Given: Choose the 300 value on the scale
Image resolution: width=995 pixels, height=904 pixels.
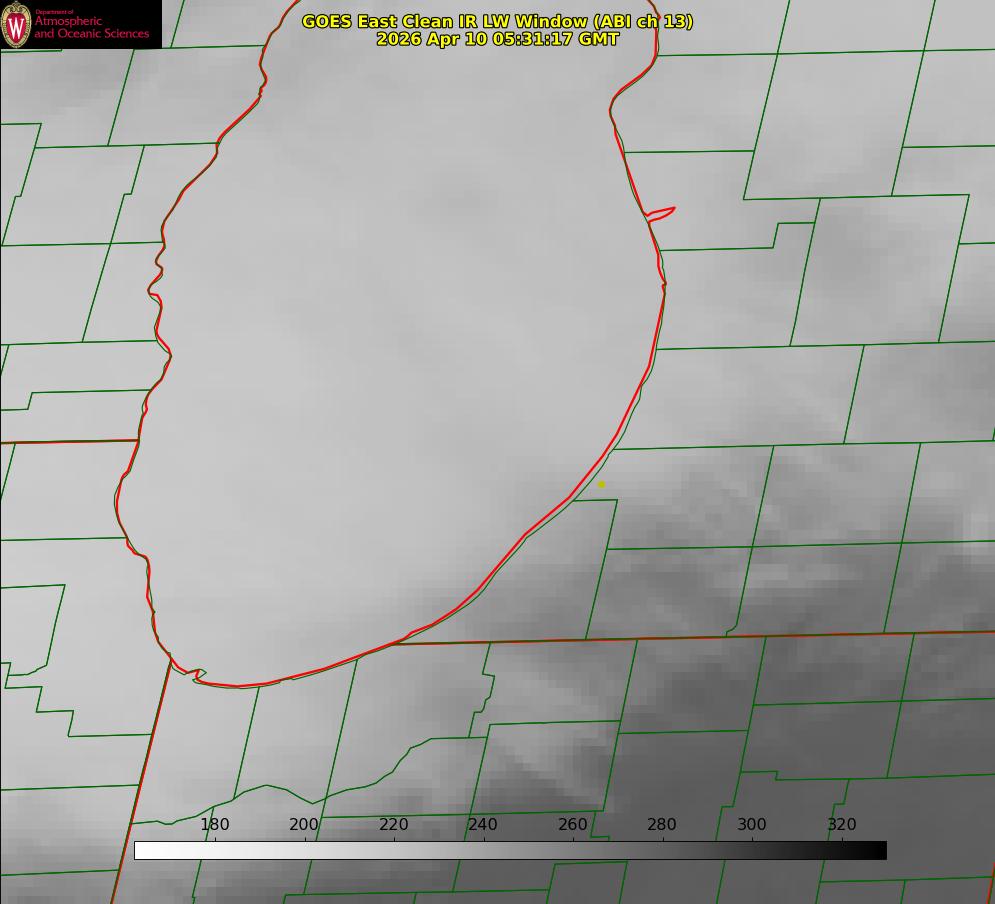Looking at the screenshot, I should click(x=752, y=824).
